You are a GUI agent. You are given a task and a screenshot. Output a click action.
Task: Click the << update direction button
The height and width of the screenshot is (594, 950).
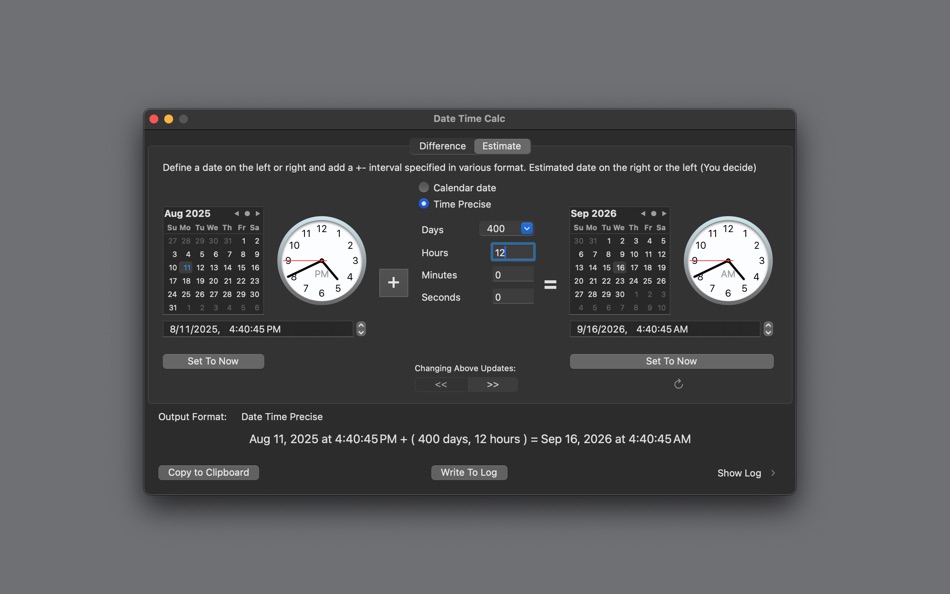(441, 384)
